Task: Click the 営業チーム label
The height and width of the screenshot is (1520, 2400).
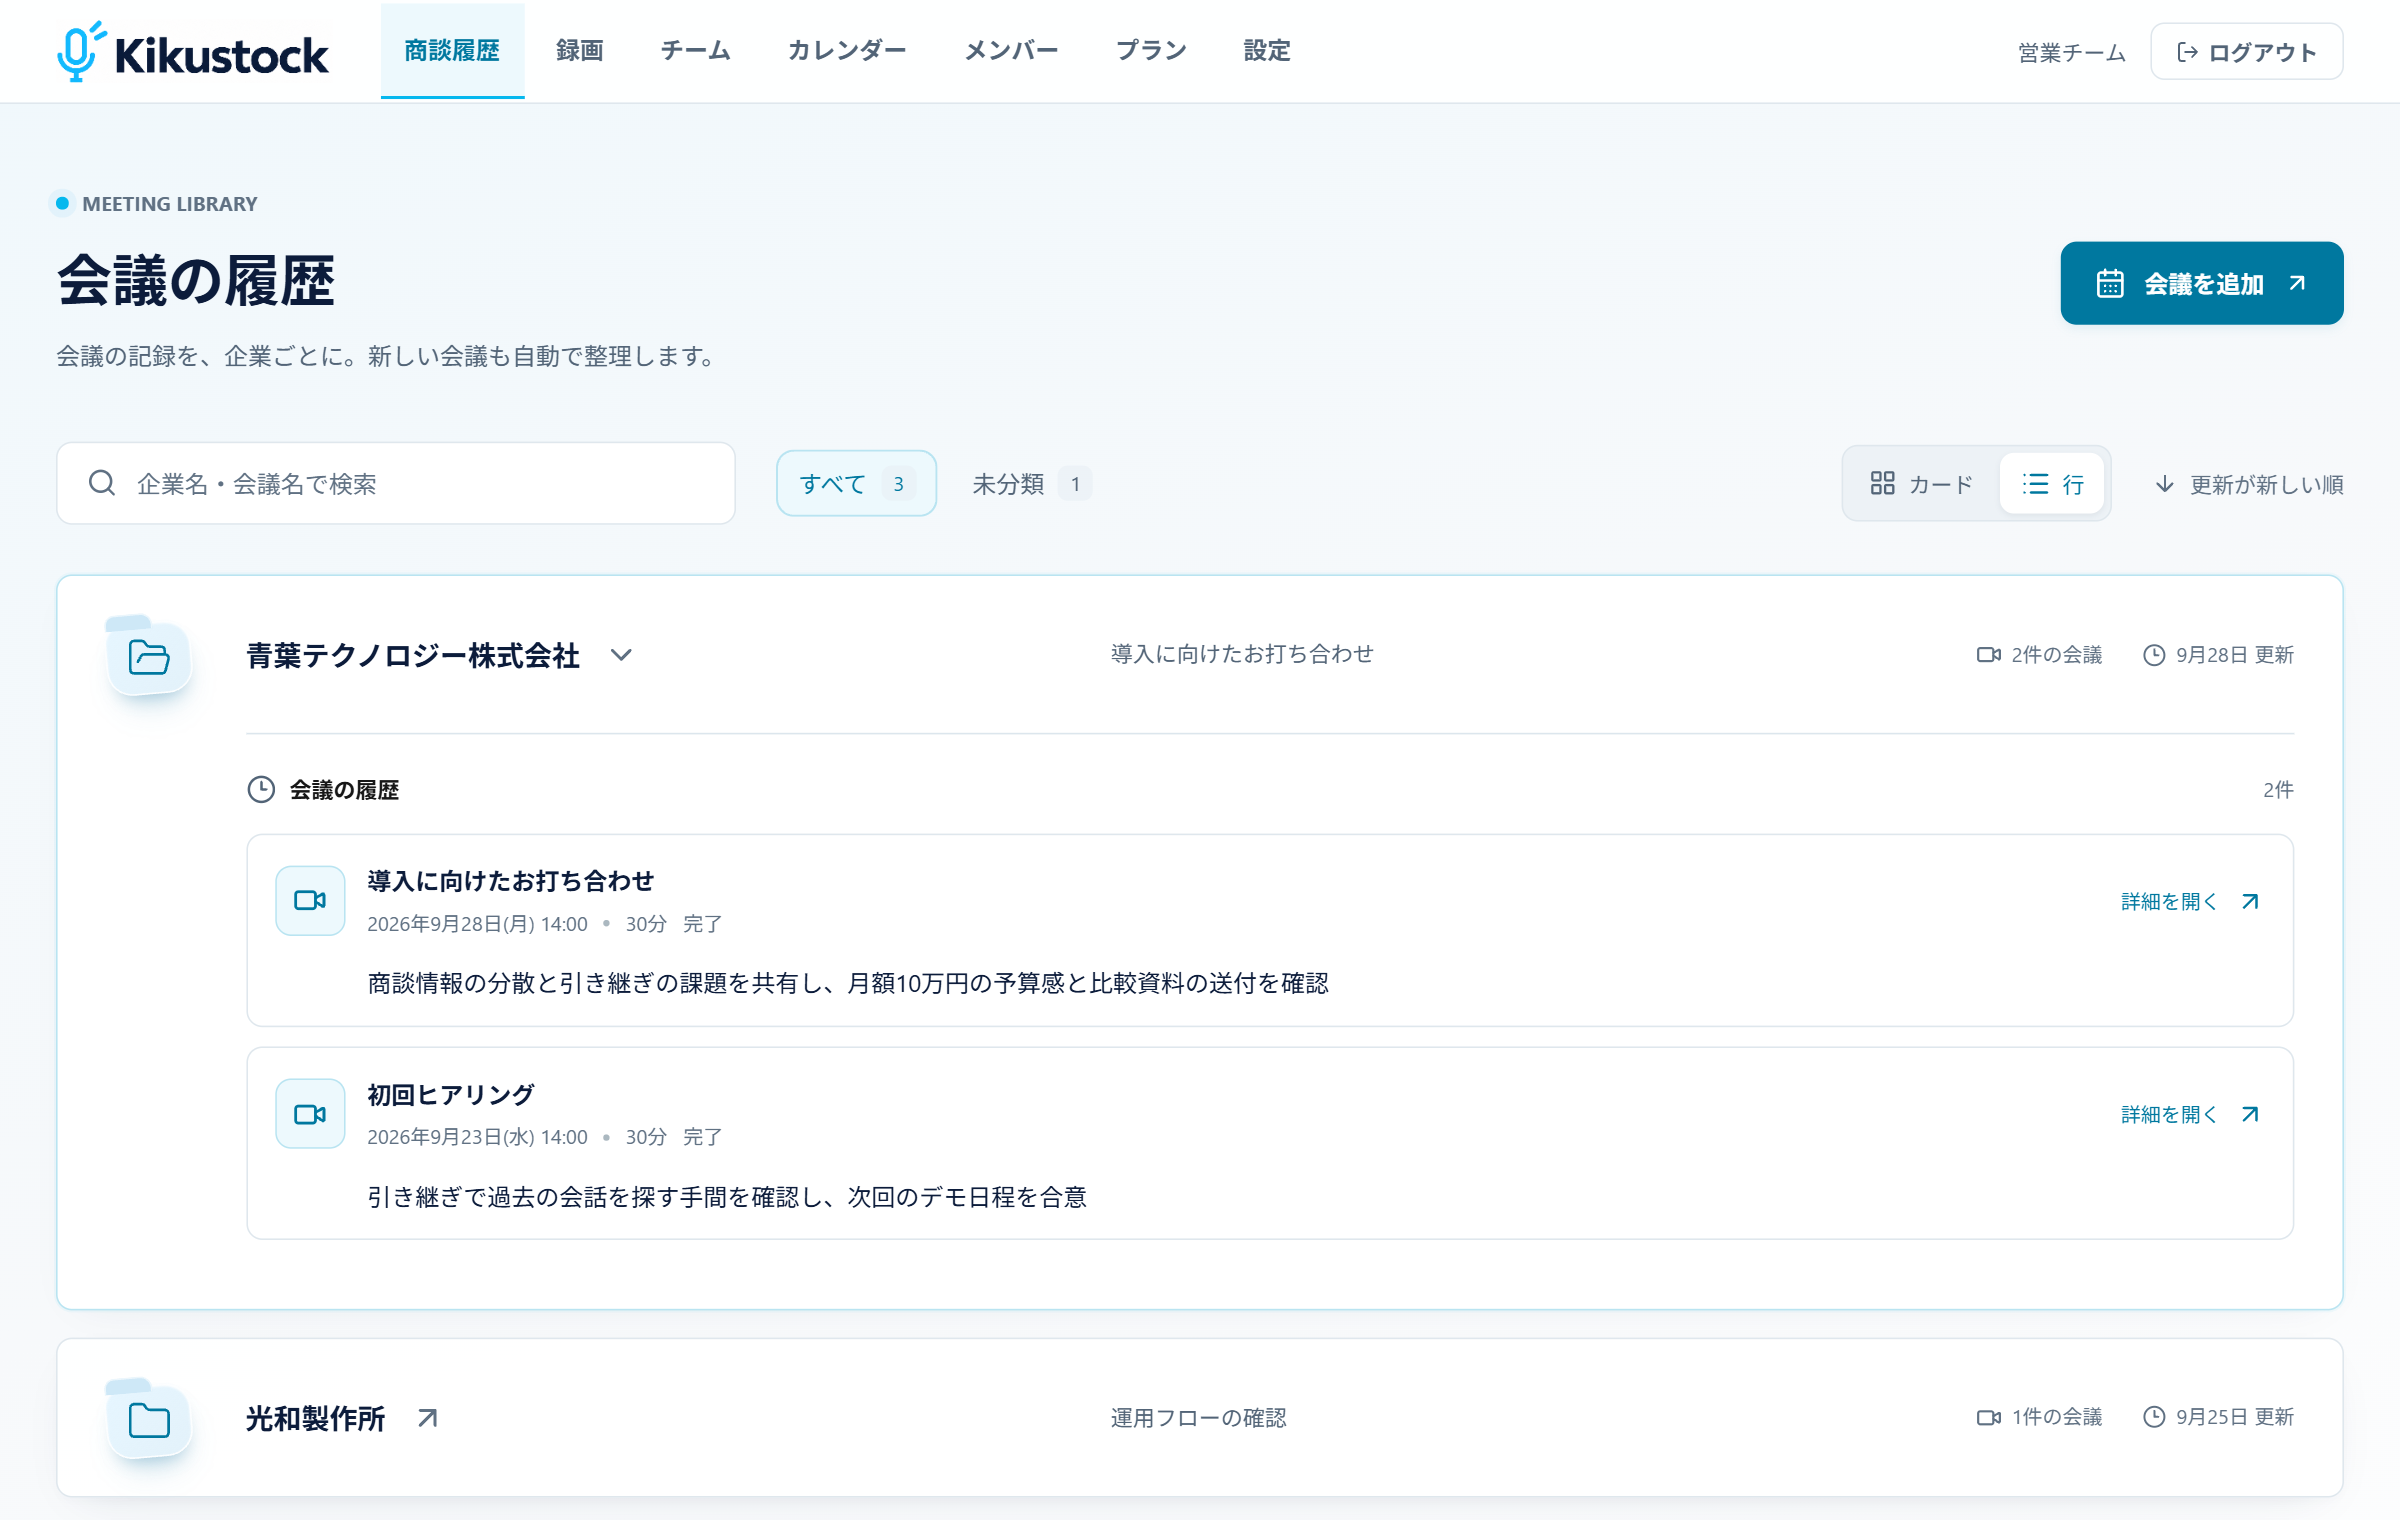Action: [x=2072, y=52]
